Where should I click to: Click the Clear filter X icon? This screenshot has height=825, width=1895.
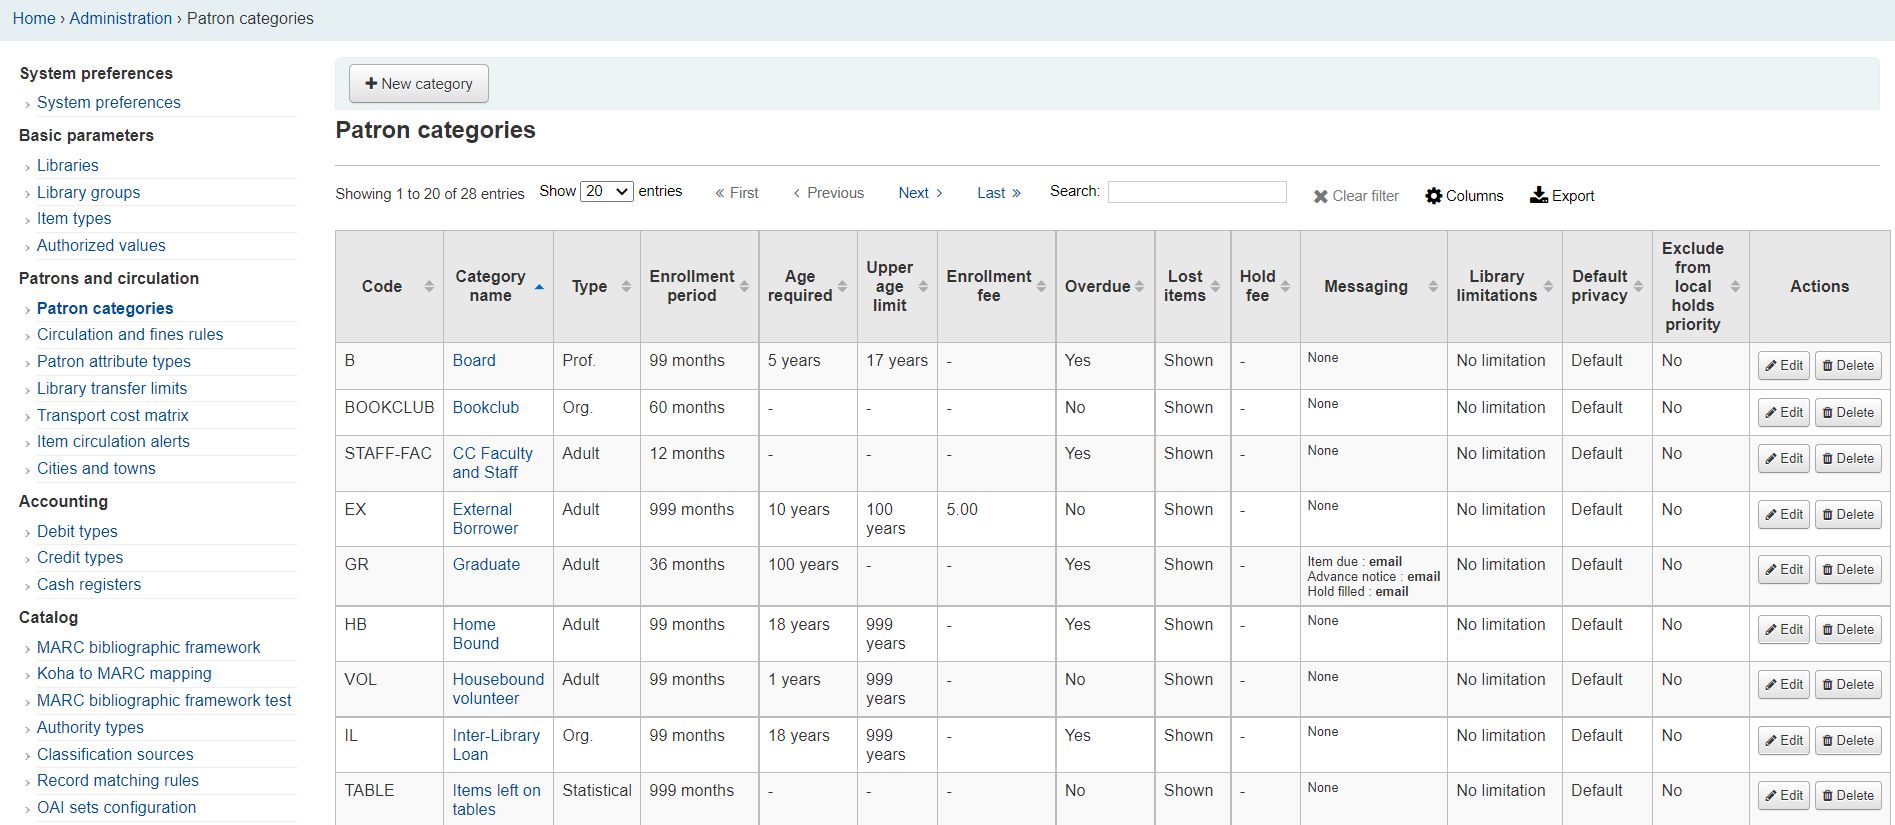1320,196
